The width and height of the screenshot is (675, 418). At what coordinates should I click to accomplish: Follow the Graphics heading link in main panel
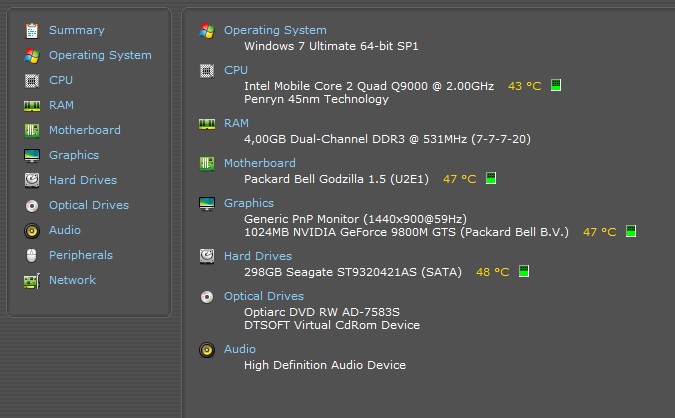(249, 203)
